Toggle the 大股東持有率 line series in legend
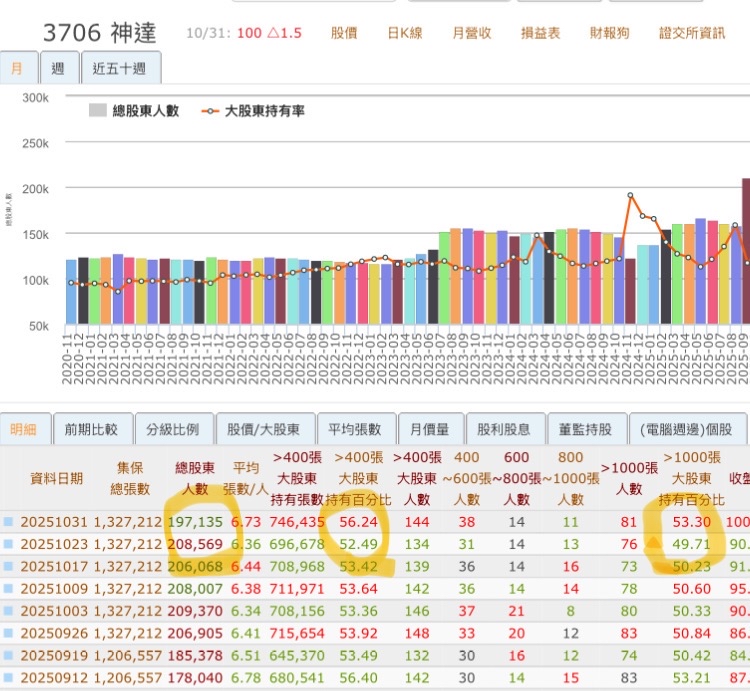The width and height of the screenshot is (750, 691). click(252, 111)
